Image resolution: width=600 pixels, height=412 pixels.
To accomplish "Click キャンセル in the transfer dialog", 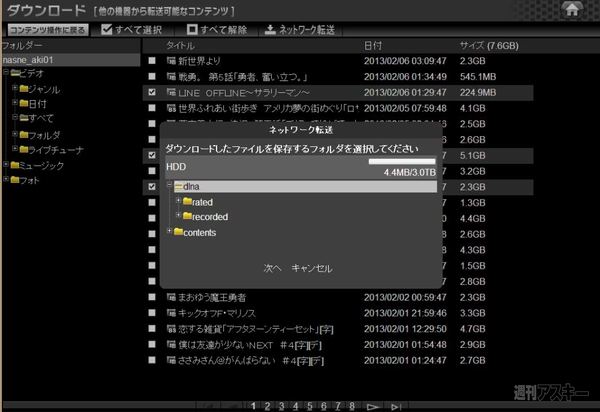I will pyautogui.click(x=312, y=268).
